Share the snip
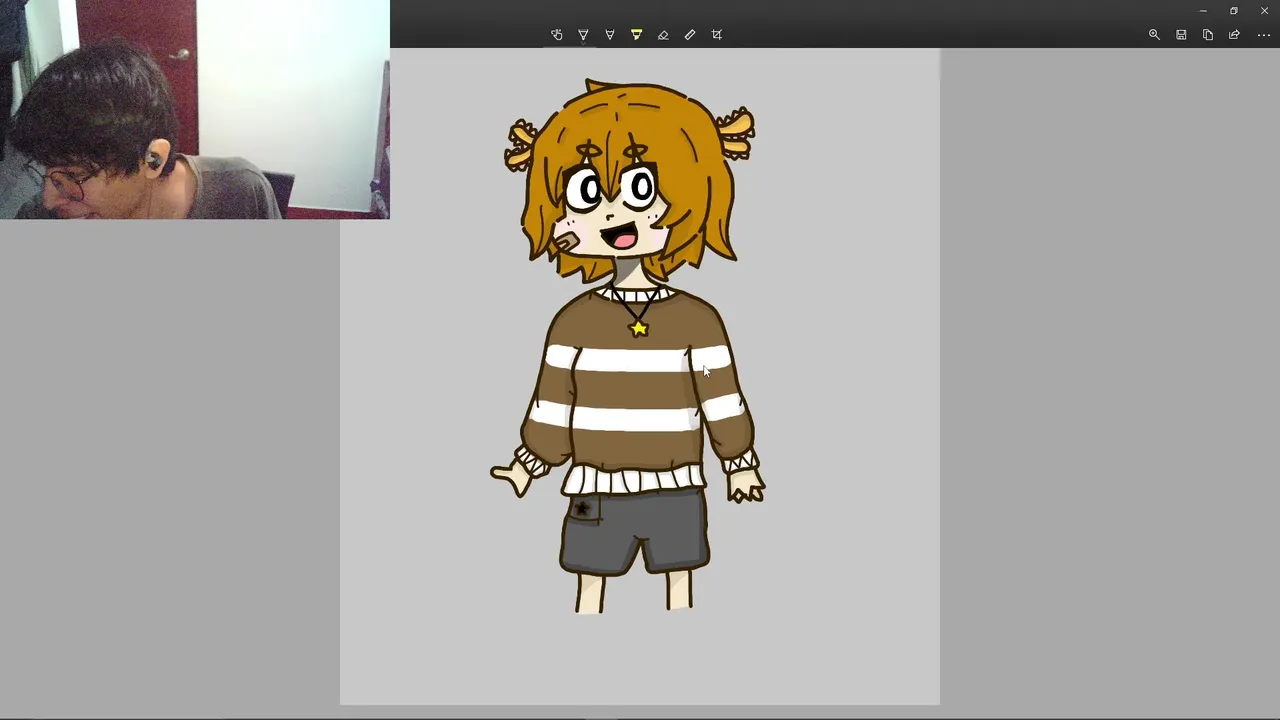This screenshot has width=1280, height=720. point(1234,35)
